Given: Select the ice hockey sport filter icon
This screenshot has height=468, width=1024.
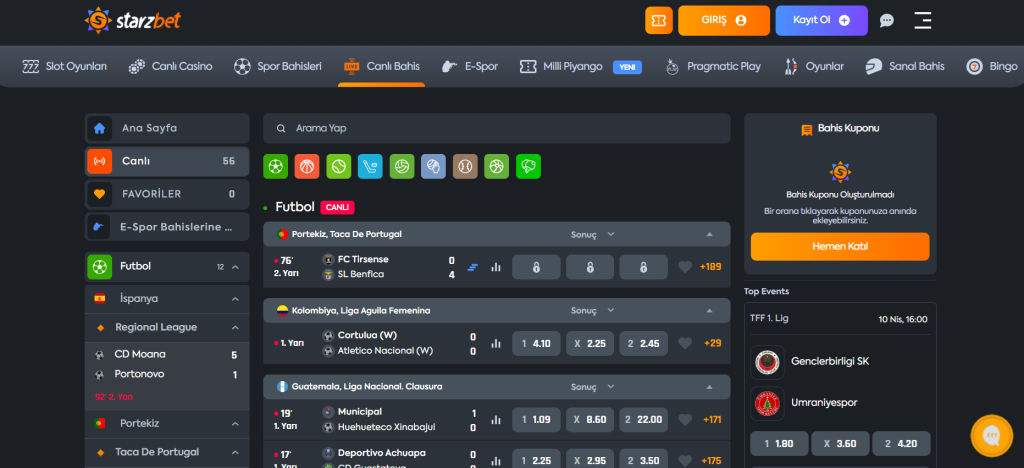Looking at the screenshot, I should tap(370, 166).
